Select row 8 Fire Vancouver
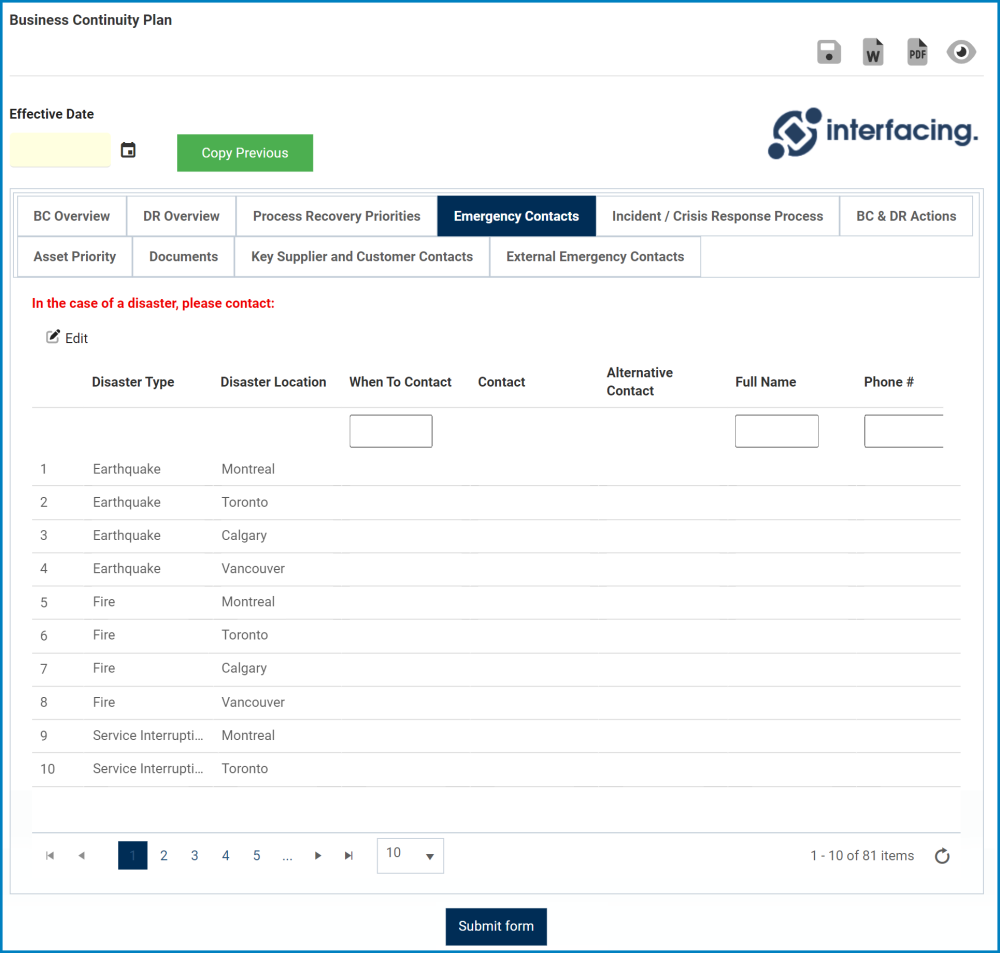This screenshot has height=953, width=1000. pyautogui.click(x=496, y=702)
